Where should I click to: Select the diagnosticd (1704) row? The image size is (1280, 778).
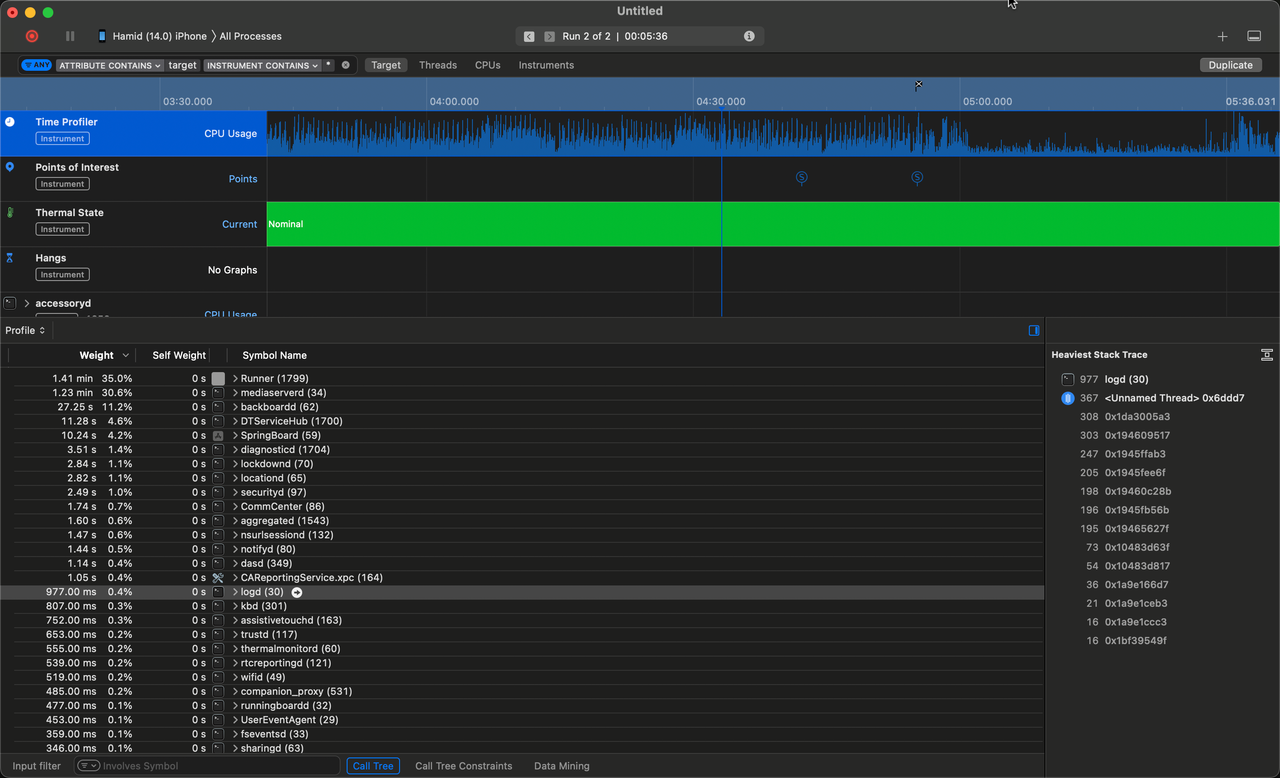tap(522, 450)
